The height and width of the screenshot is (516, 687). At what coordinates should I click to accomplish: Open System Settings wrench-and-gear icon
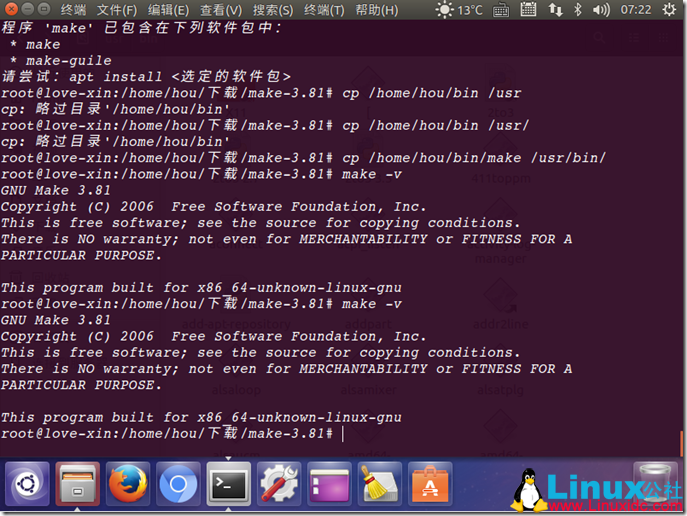tap(279, 484)
